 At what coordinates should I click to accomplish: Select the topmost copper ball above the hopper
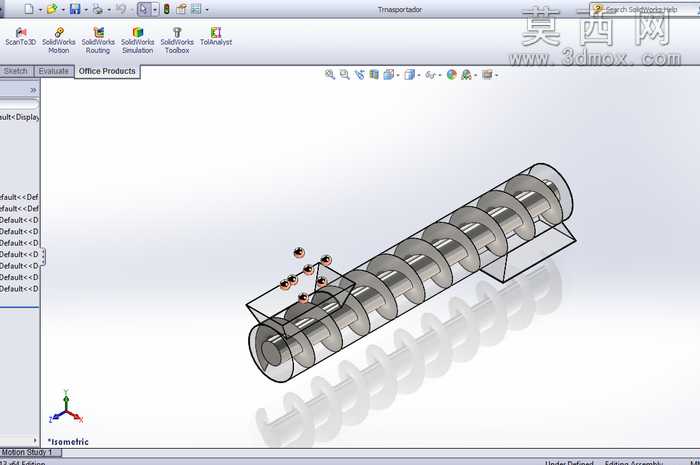click(x=299, y=253)
